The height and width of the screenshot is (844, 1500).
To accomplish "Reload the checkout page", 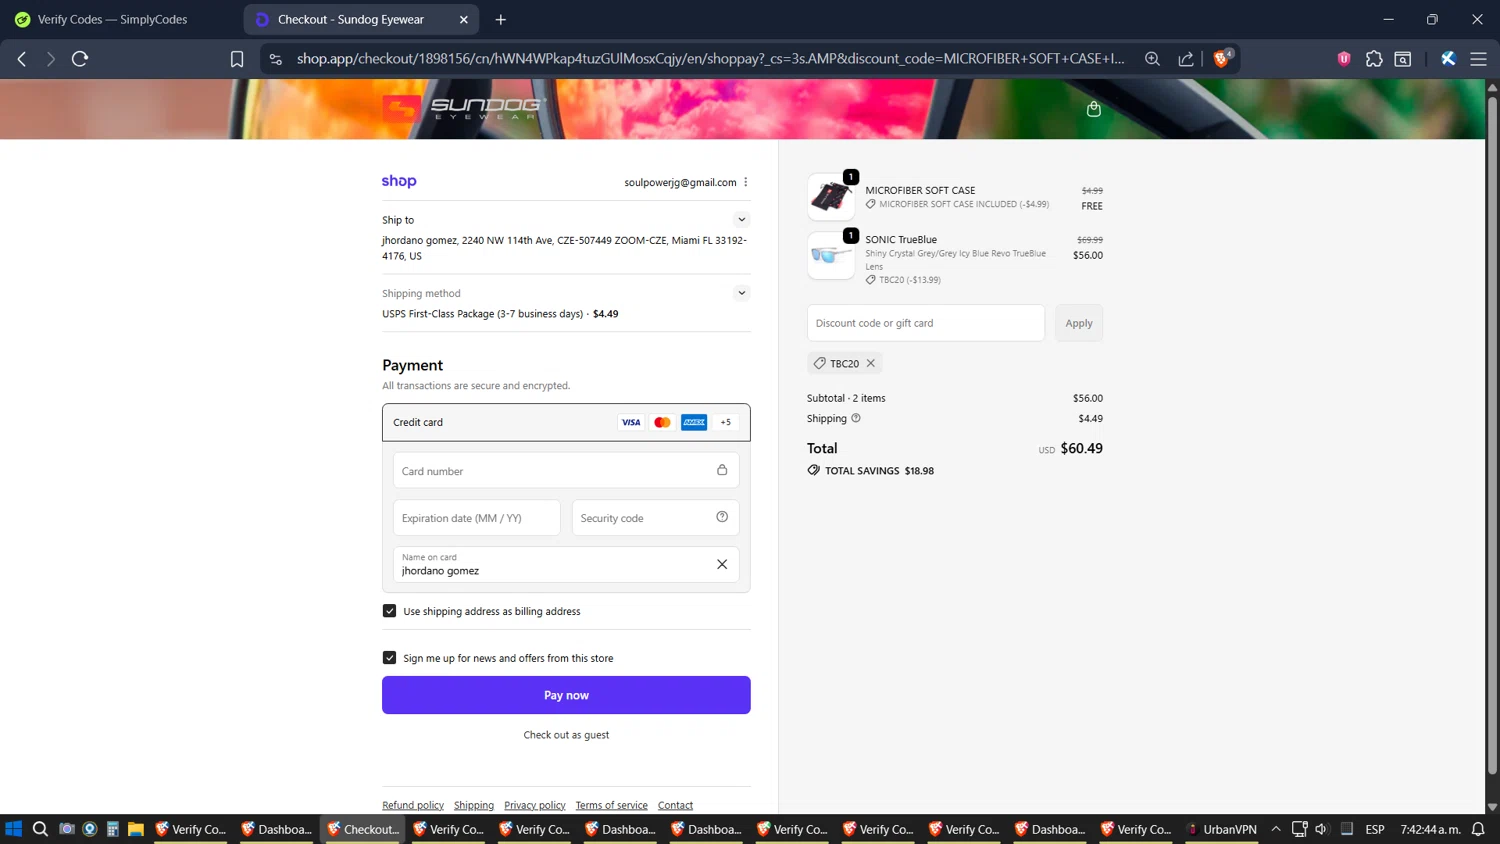I will click(x=80, y=59).
